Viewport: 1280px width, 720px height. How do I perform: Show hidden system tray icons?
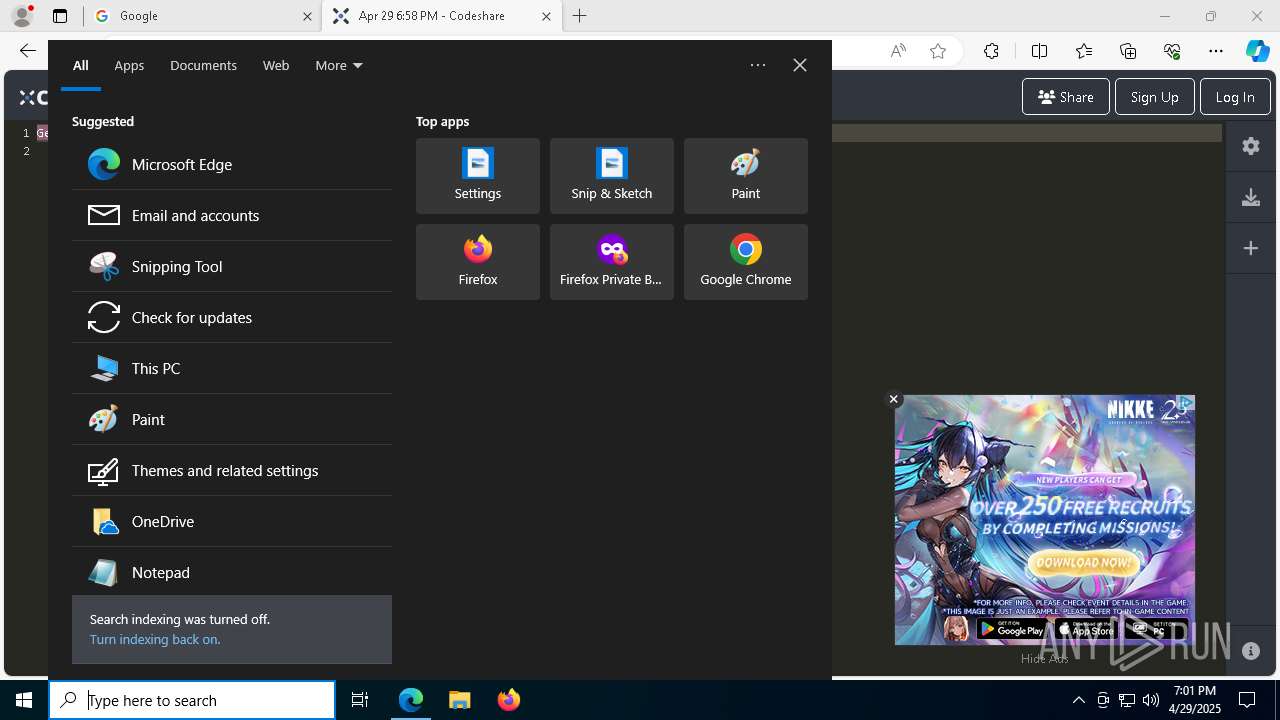[x=1079, y=700]
